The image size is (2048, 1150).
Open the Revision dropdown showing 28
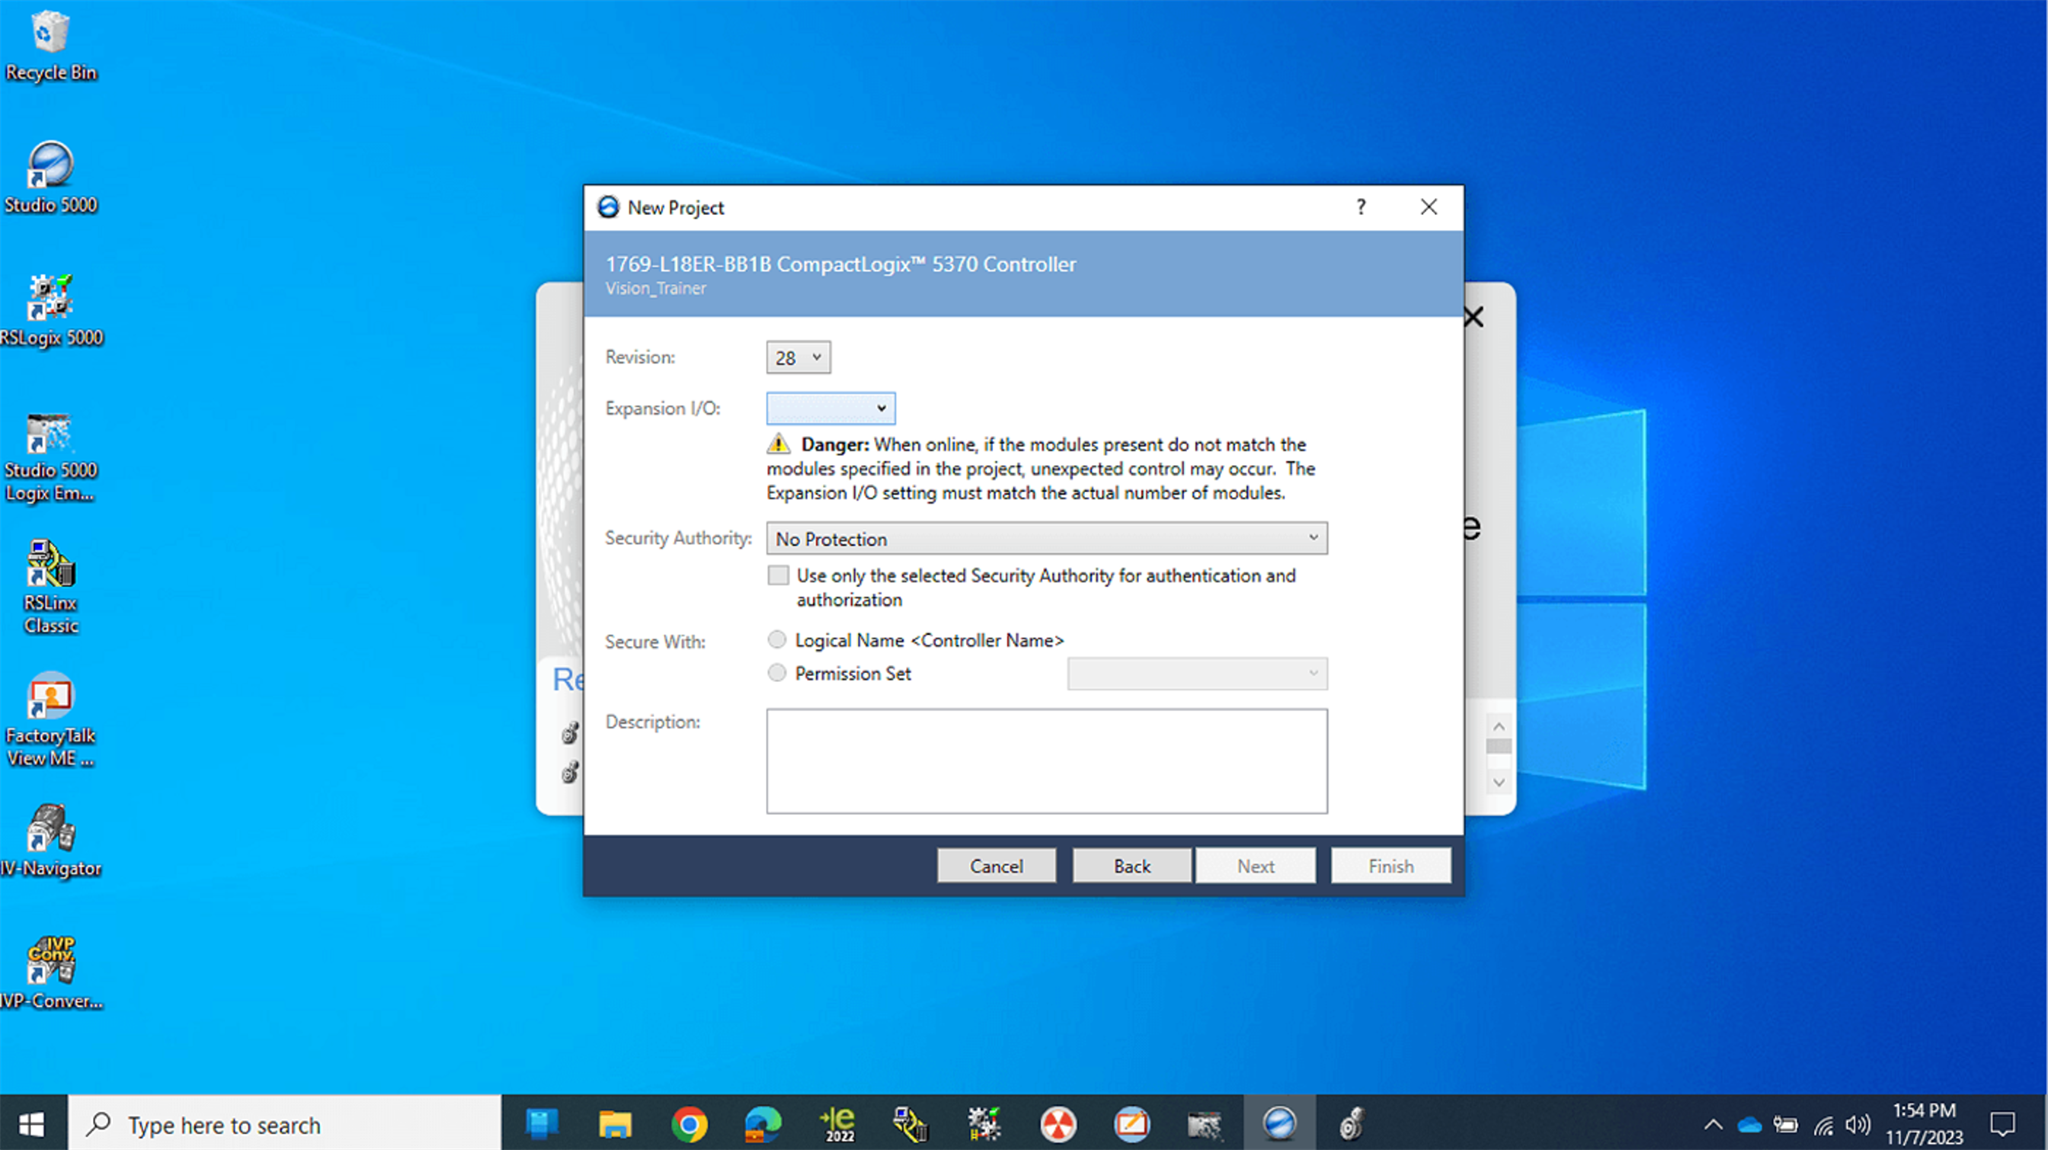798,357
